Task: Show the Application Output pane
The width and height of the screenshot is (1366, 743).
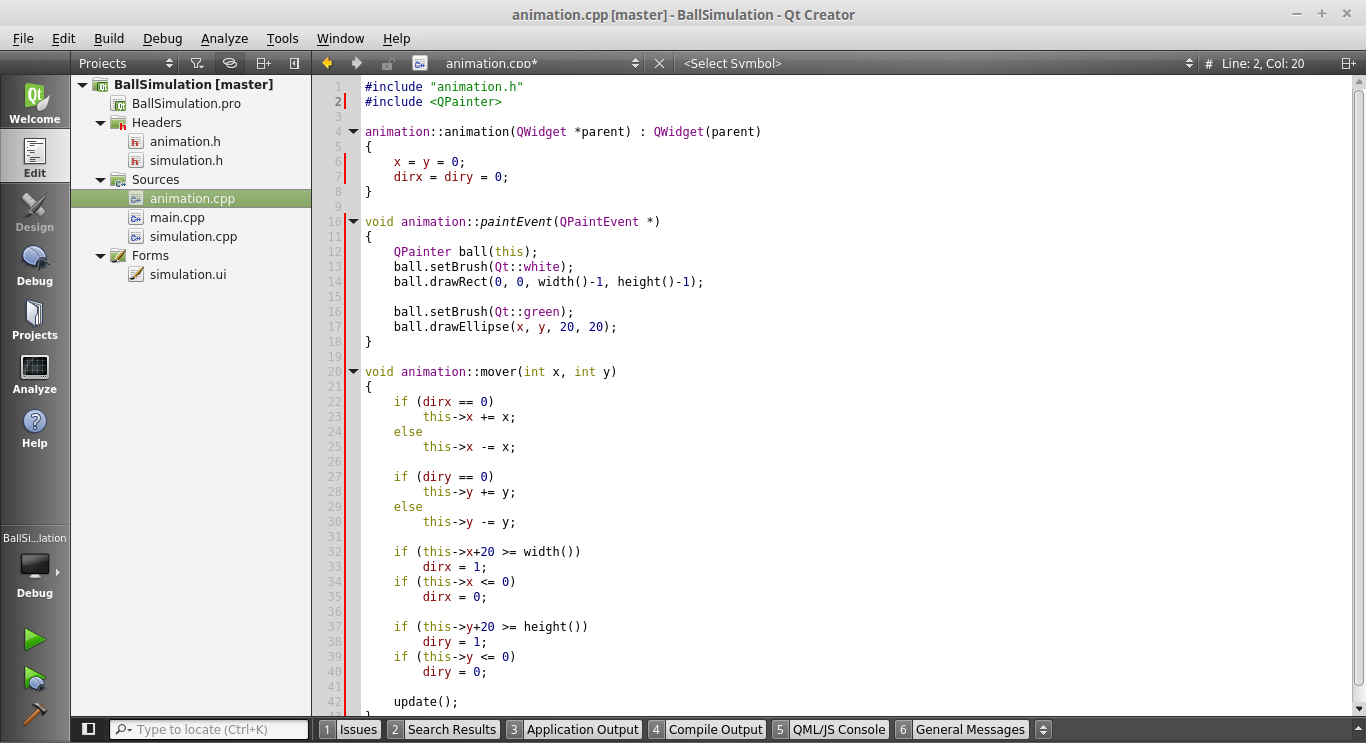Action: coord(573,730)
